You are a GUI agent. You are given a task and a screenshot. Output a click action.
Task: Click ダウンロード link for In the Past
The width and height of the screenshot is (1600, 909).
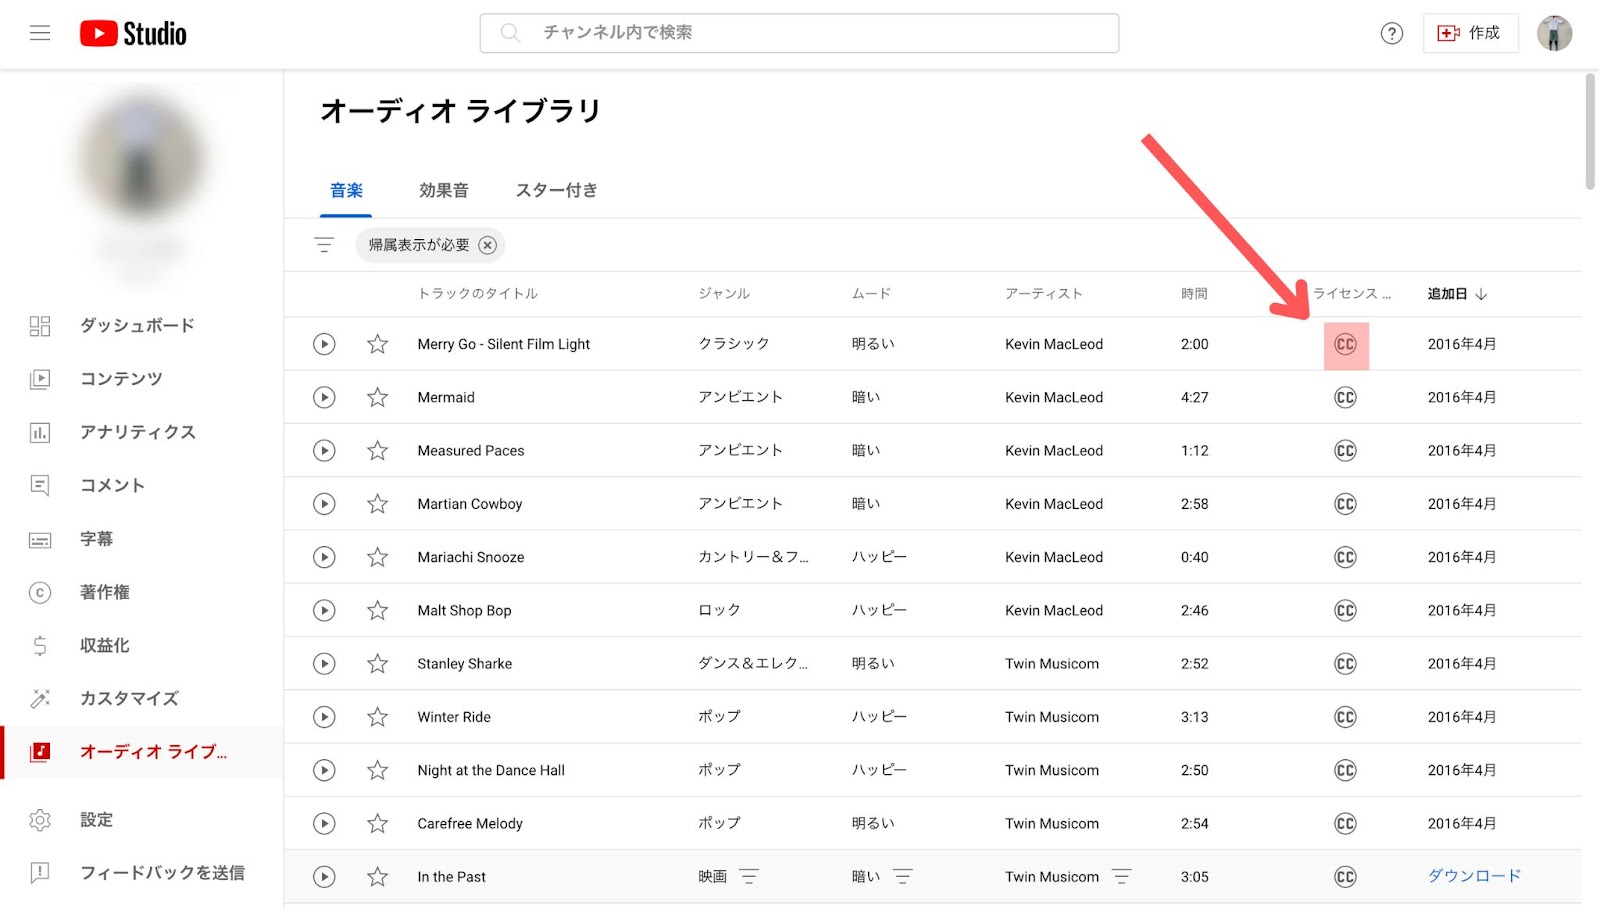(x=1474, y=876)
